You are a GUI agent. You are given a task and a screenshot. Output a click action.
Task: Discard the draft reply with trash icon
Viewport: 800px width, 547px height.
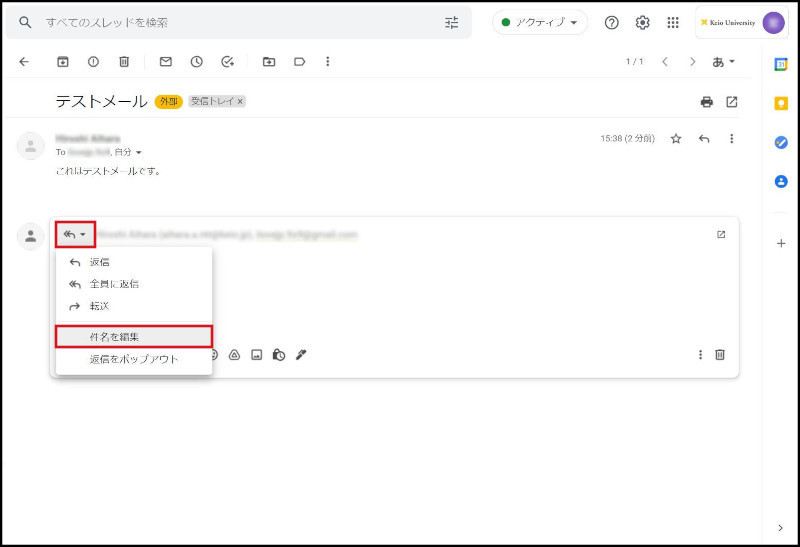720,354
